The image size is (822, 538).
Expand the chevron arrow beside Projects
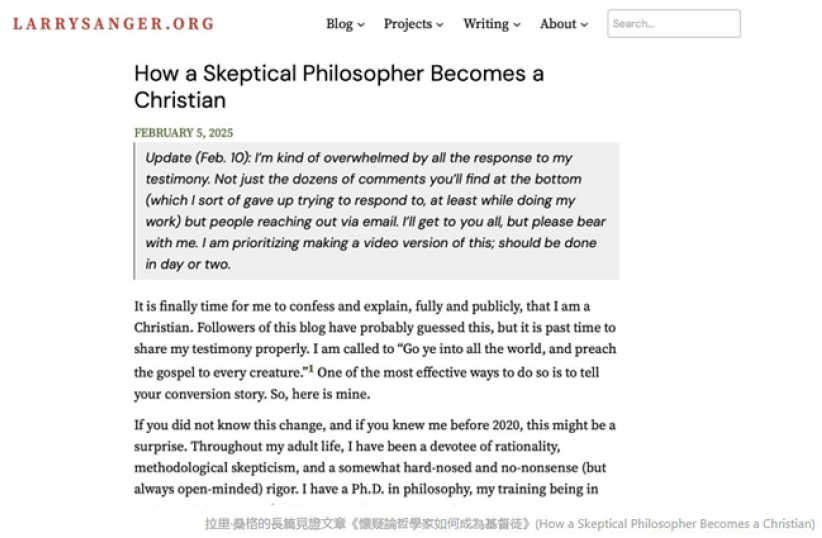[x=440, y=25]
